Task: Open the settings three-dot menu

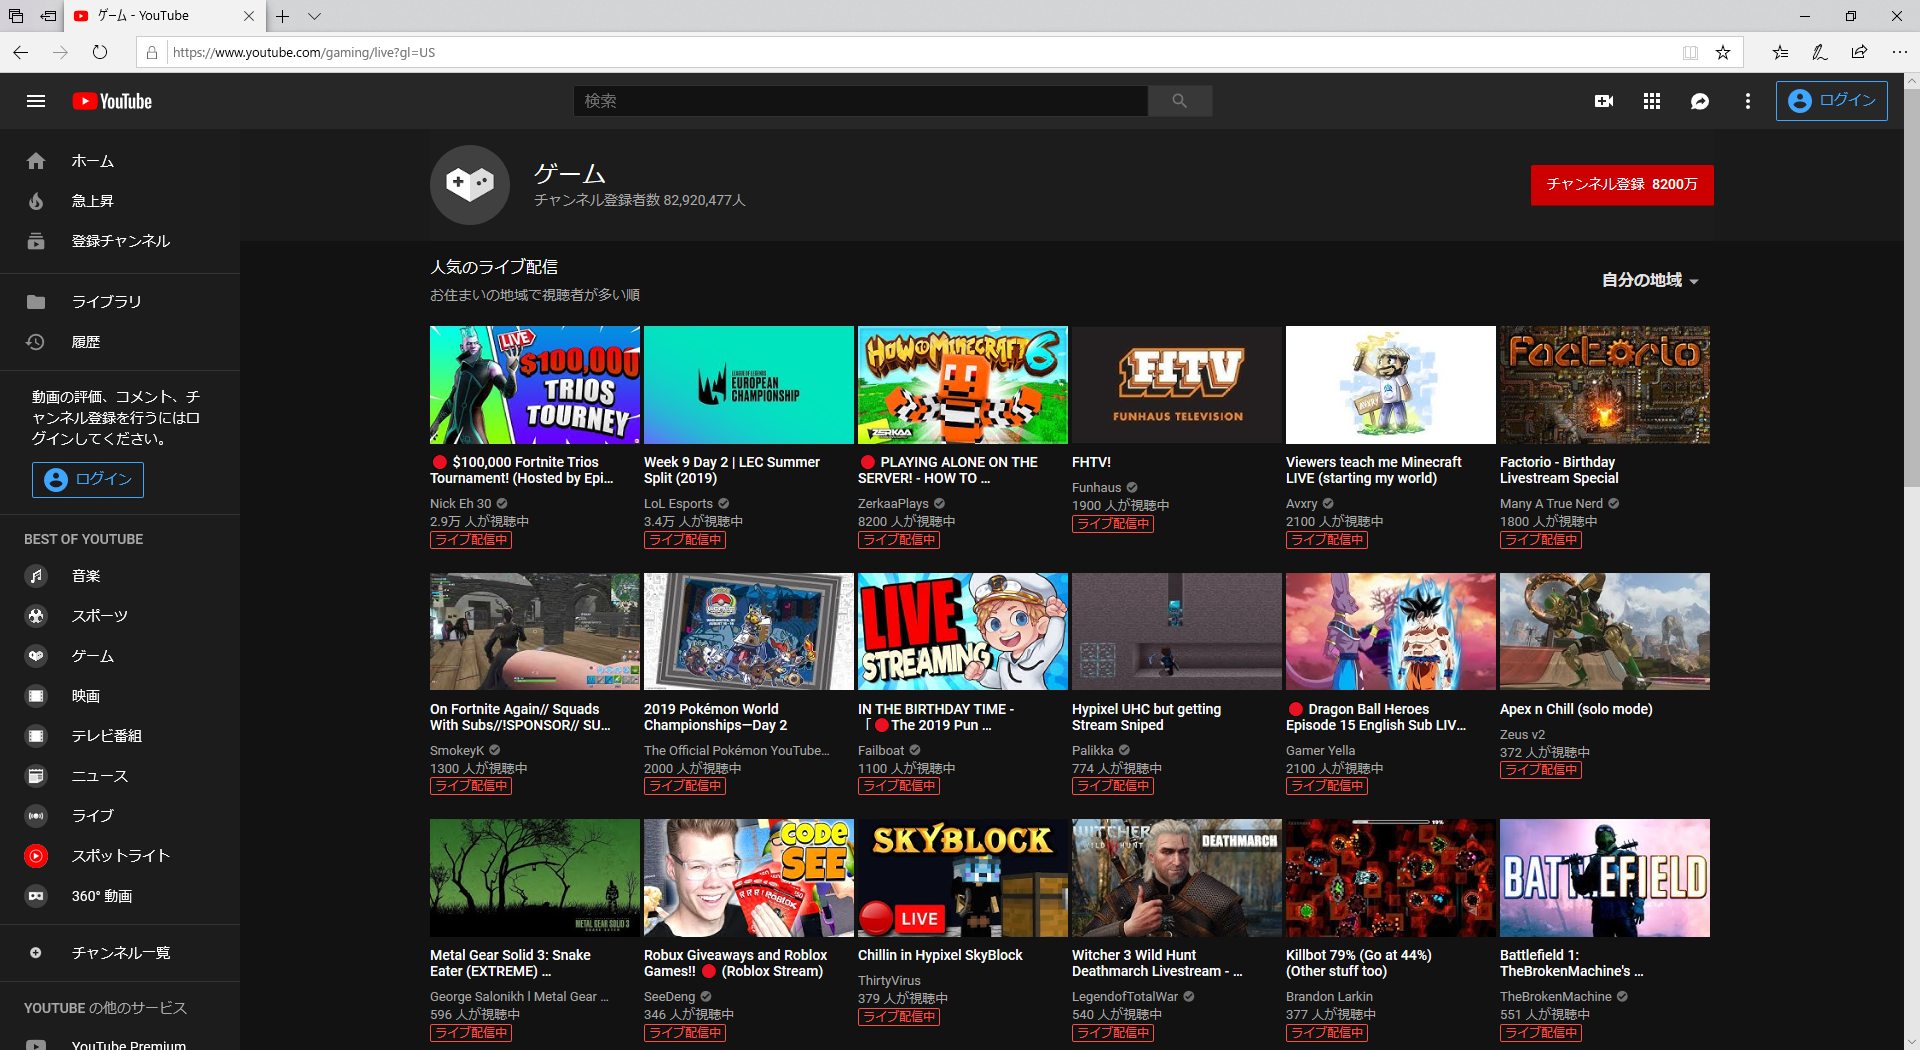Action: (x=1748, y=101)
